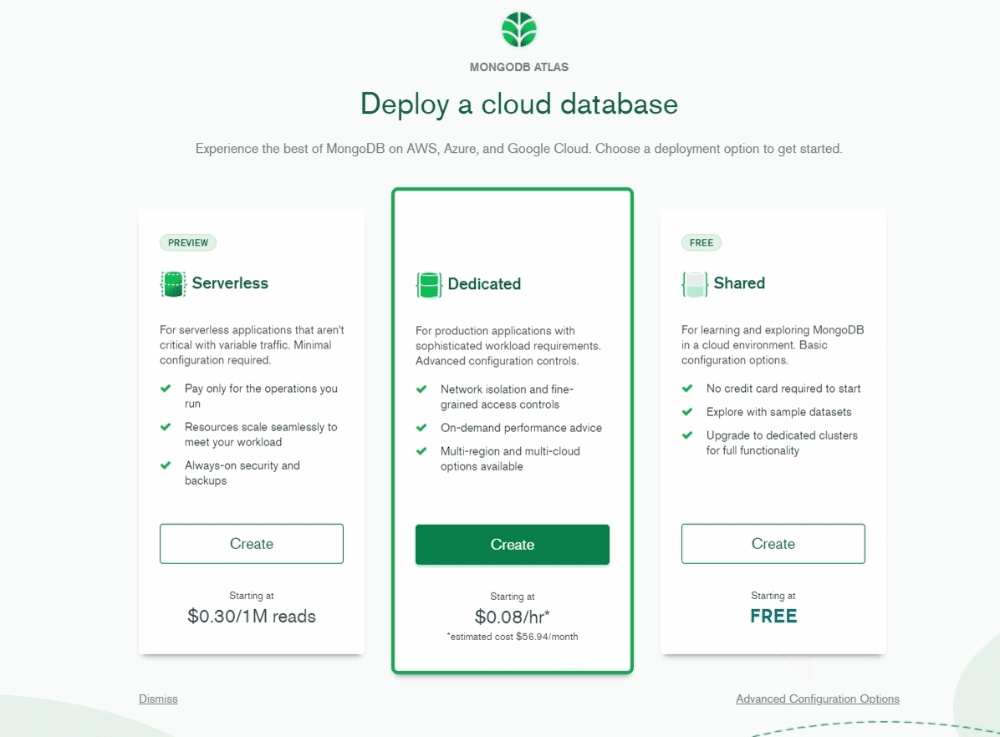Click checkmark beside Explore with sample datasets
Viewport: 1000px width, 737px height.
[x=688, y=412]
